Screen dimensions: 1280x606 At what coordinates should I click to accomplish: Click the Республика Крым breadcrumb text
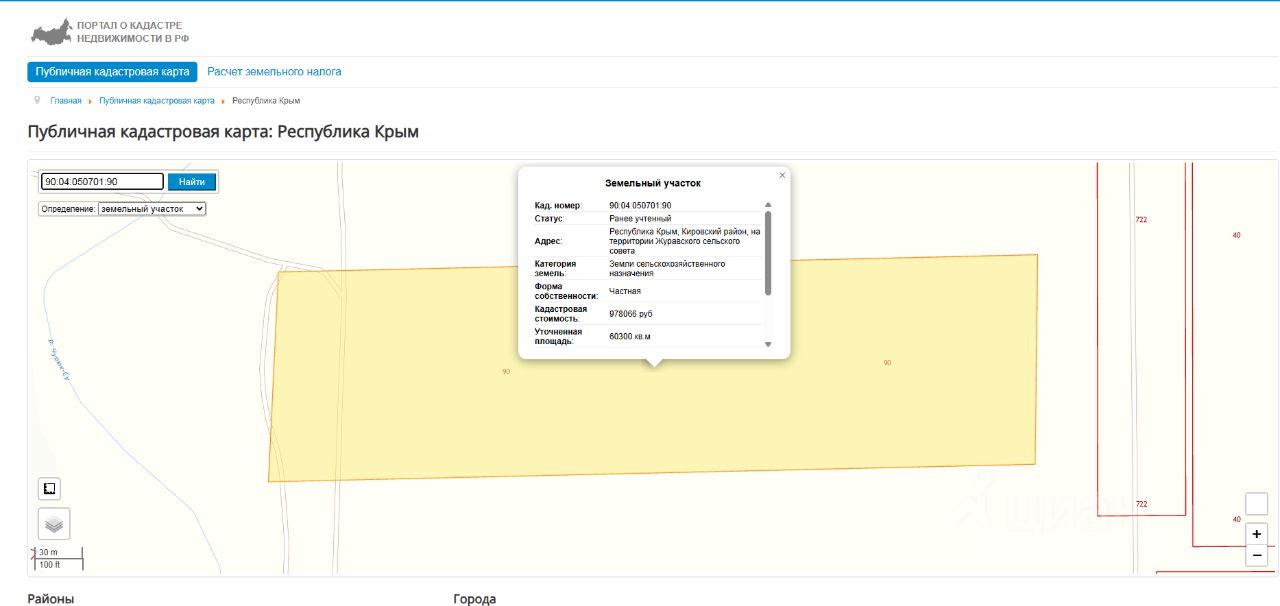[x=266, y=101]
